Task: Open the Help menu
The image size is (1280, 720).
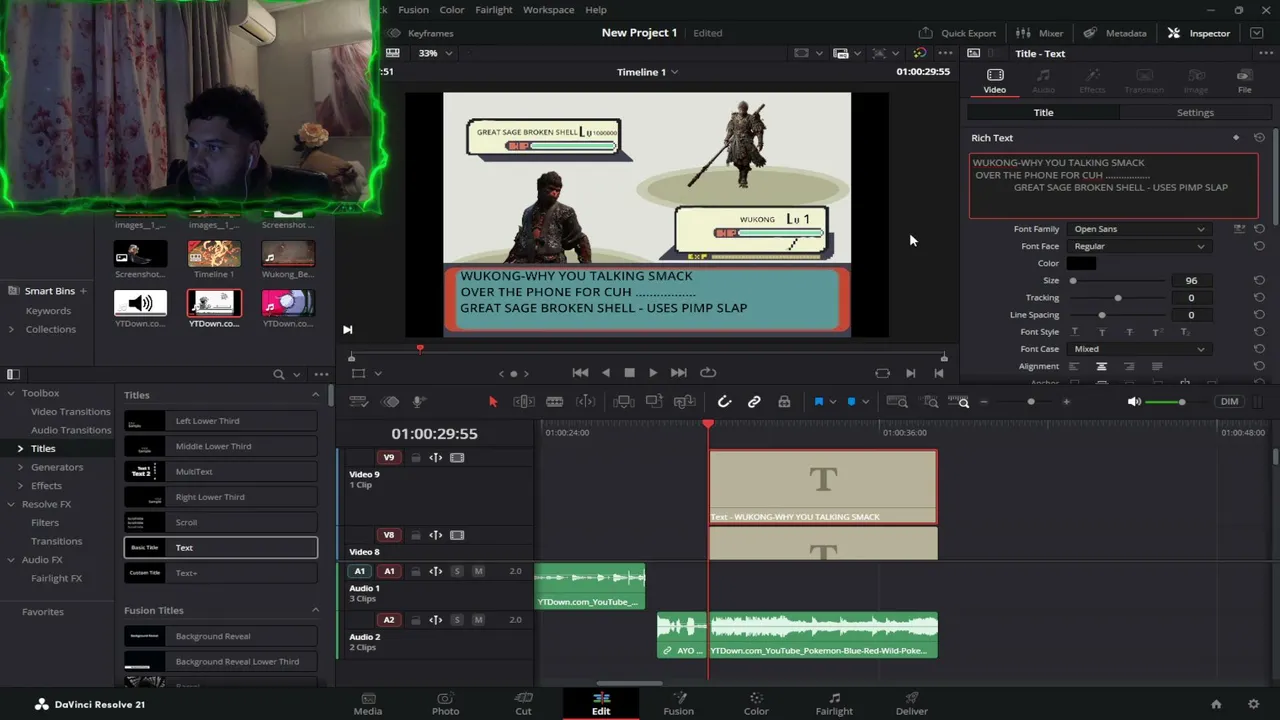Action: tap(596, 10)
